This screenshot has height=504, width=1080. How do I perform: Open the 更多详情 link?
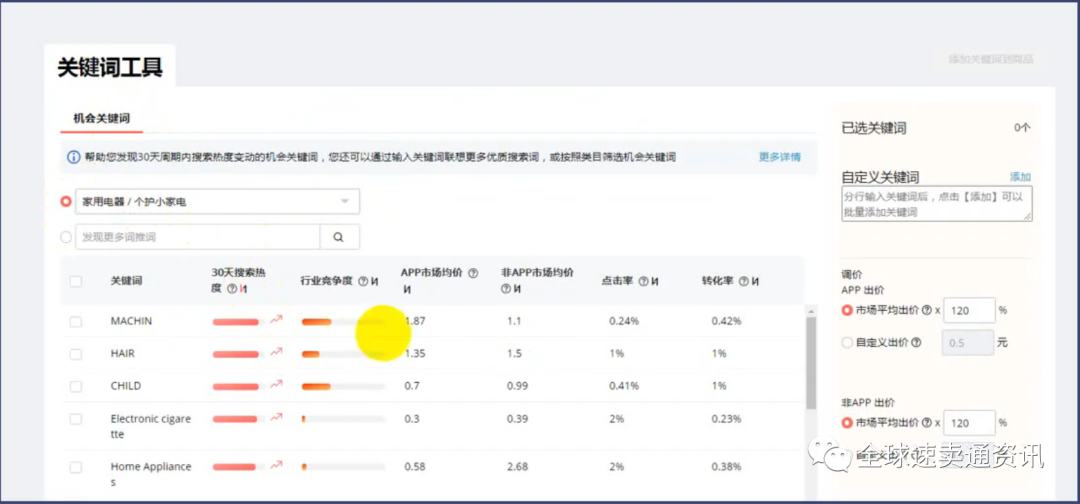779,157
